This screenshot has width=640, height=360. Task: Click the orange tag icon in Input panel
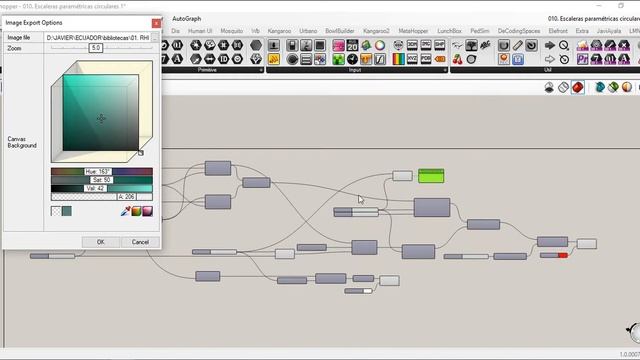click(x=440, y=59)
